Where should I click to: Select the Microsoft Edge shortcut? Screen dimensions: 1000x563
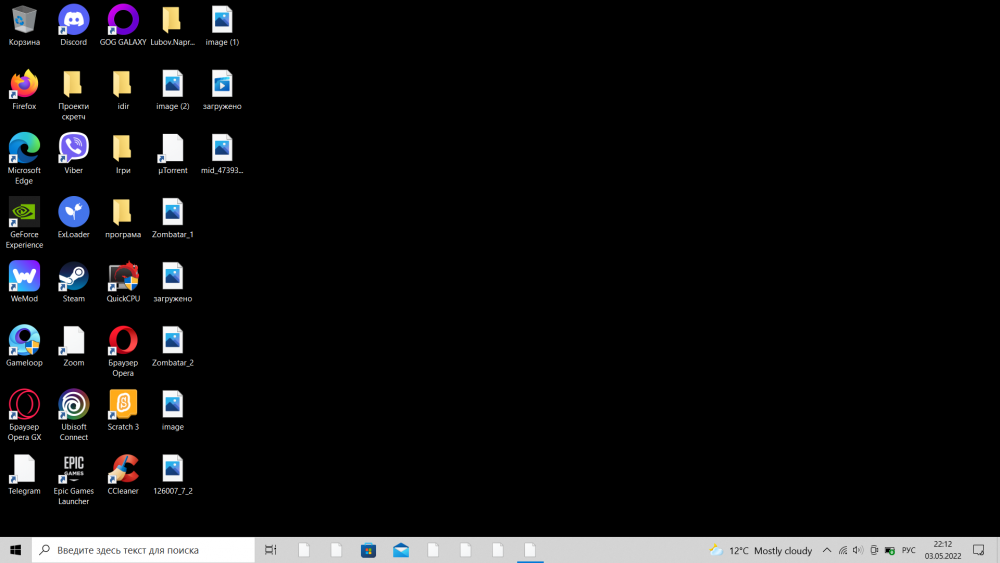coord(24,159)
